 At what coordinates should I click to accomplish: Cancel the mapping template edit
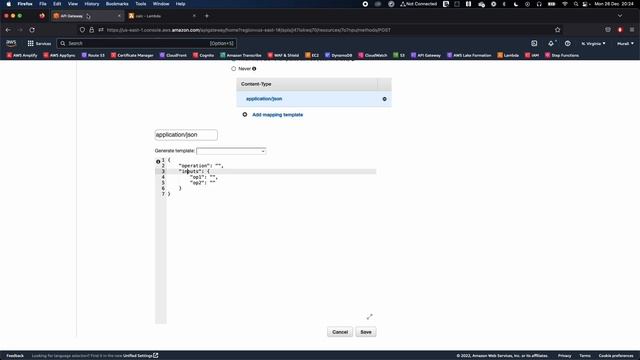(x=340, y=332)
